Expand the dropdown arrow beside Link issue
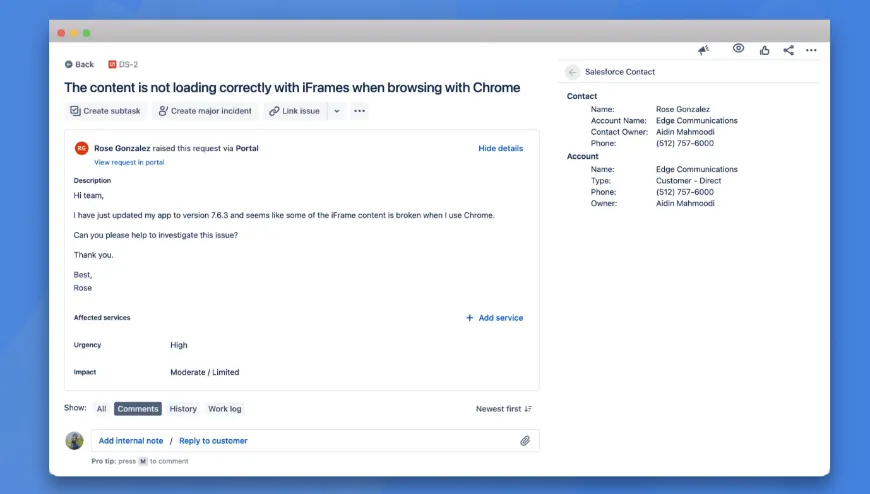870x494 pixels. [x=336, y=111]
